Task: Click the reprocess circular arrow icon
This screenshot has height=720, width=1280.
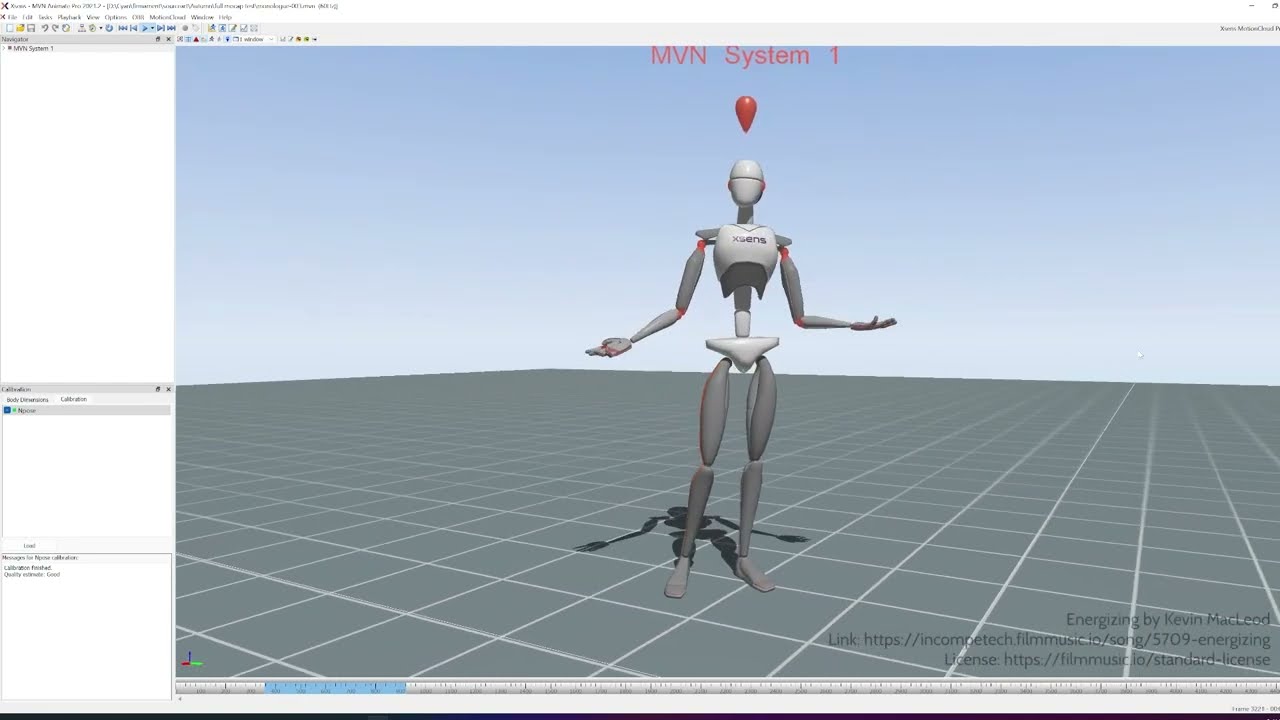Action: [66, 28]
